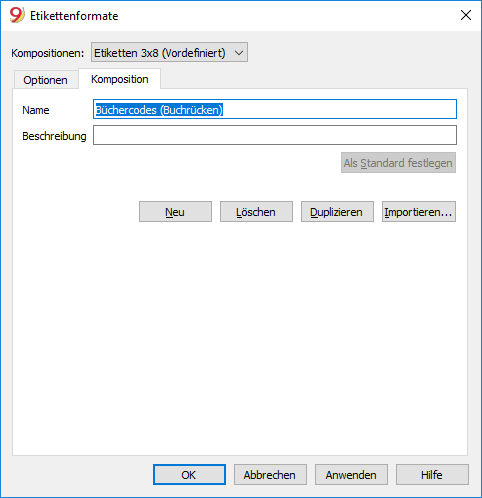Click the Kompositionen label text
482x498 pixels.
(x=48, y=53)
